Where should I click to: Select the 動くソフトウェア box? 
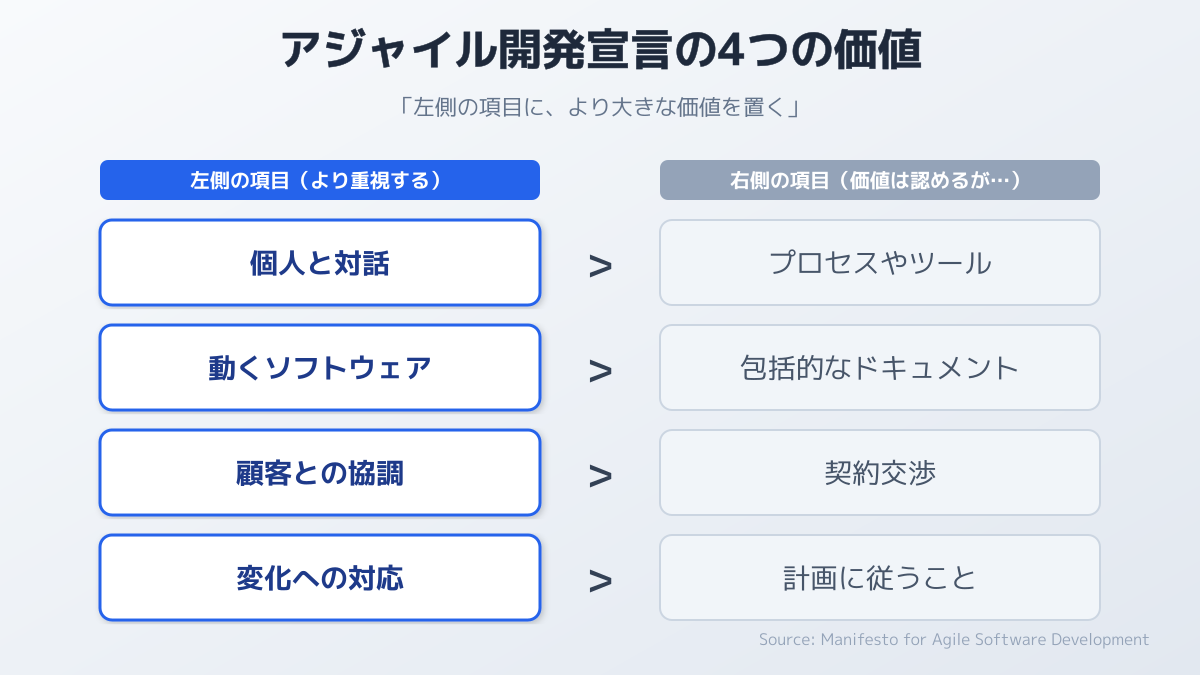click(x=320, y=368)
